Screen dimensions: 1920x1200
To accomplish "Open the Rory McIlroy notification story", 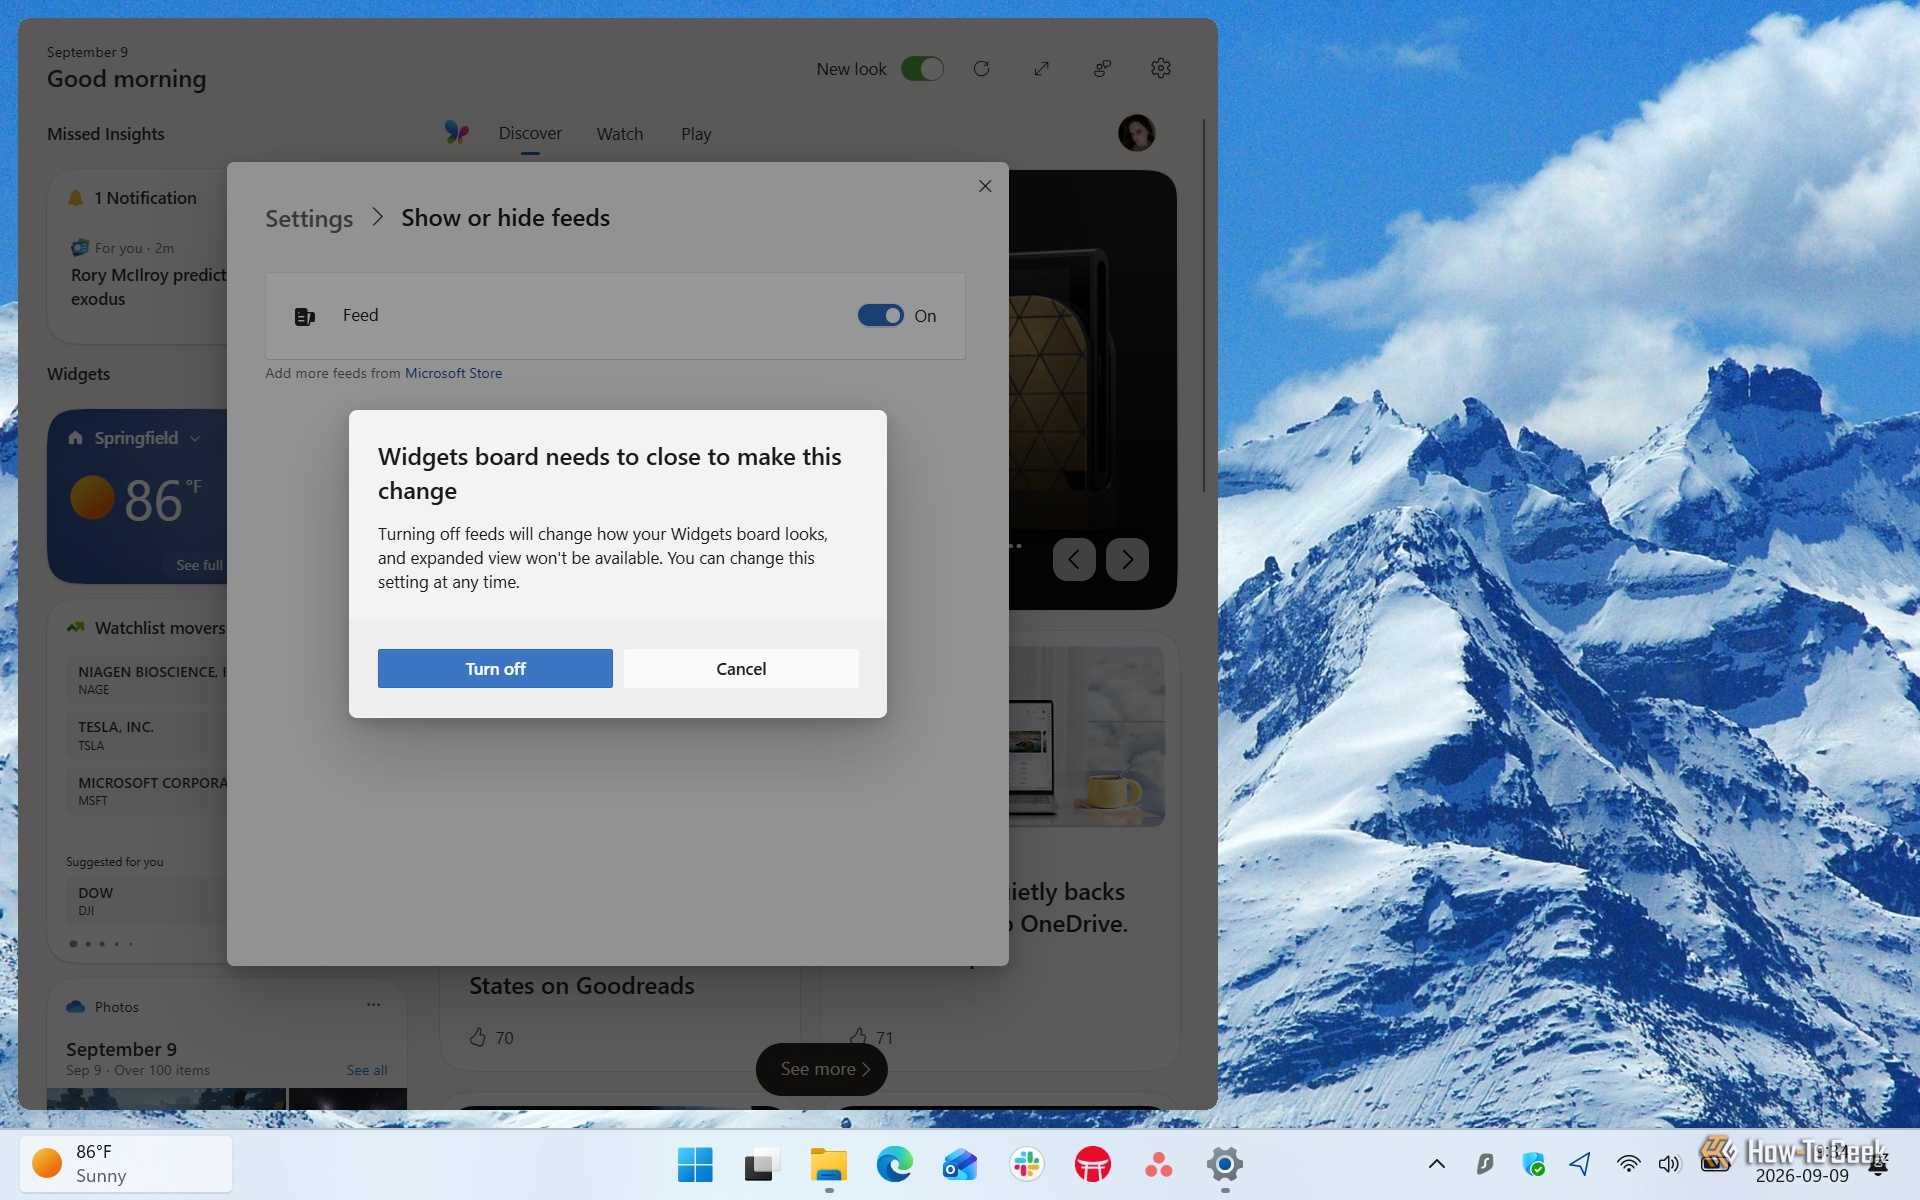I will [149, 287].
